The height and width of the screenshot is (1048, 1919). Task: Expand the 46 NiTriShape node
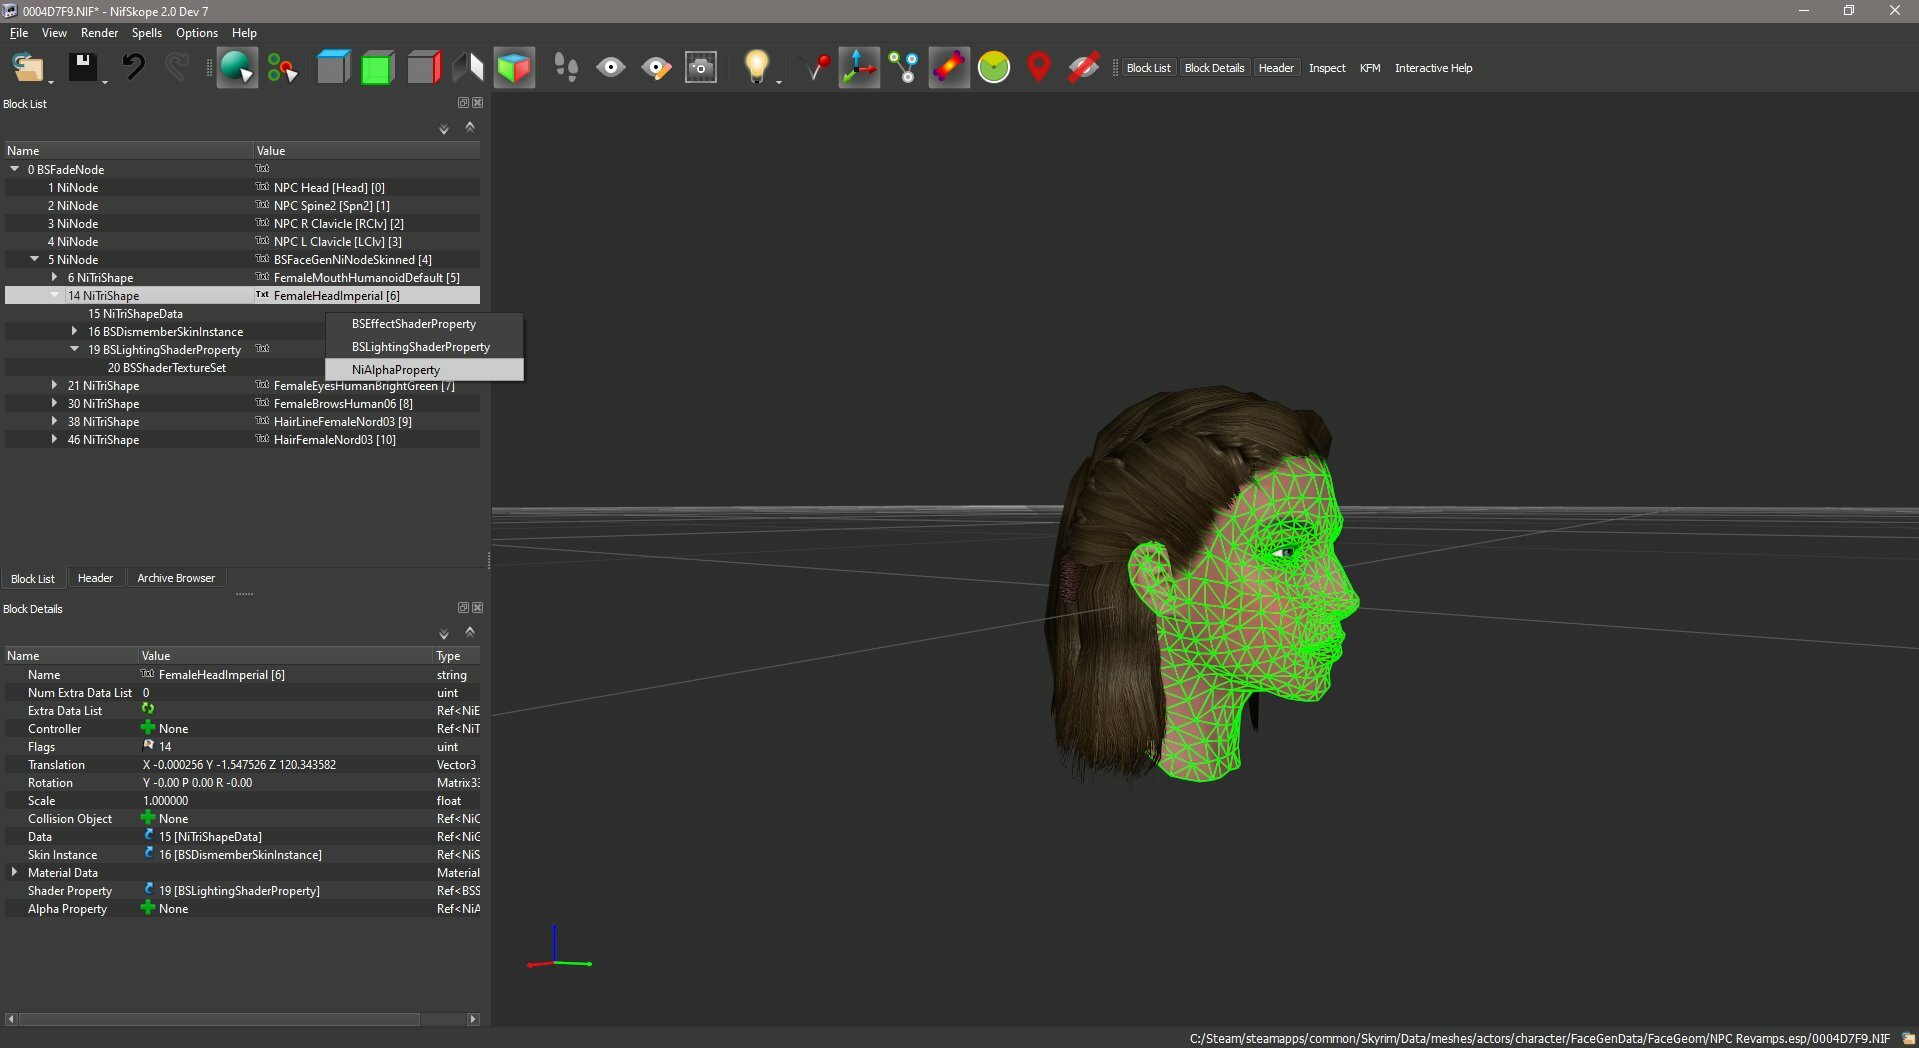point(54,439)
